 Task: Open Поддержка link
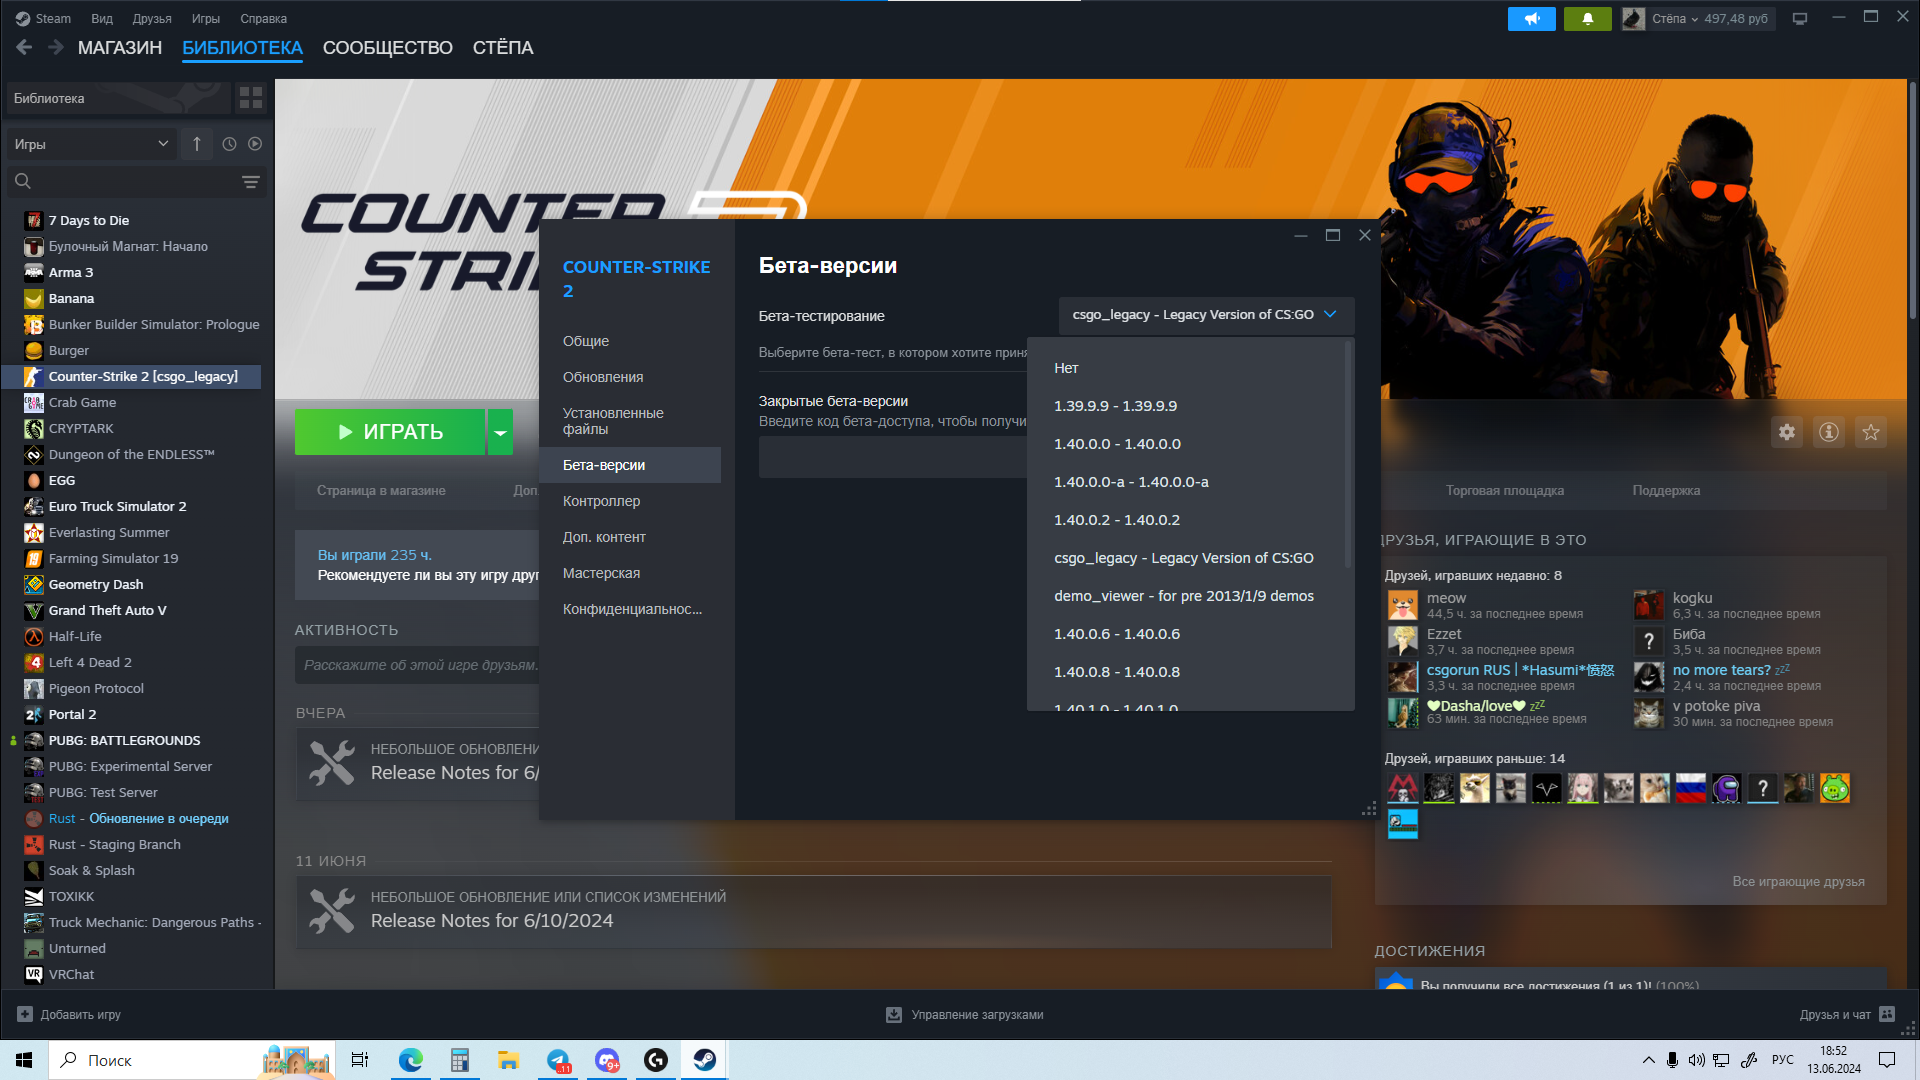(x=1666, y=491)
